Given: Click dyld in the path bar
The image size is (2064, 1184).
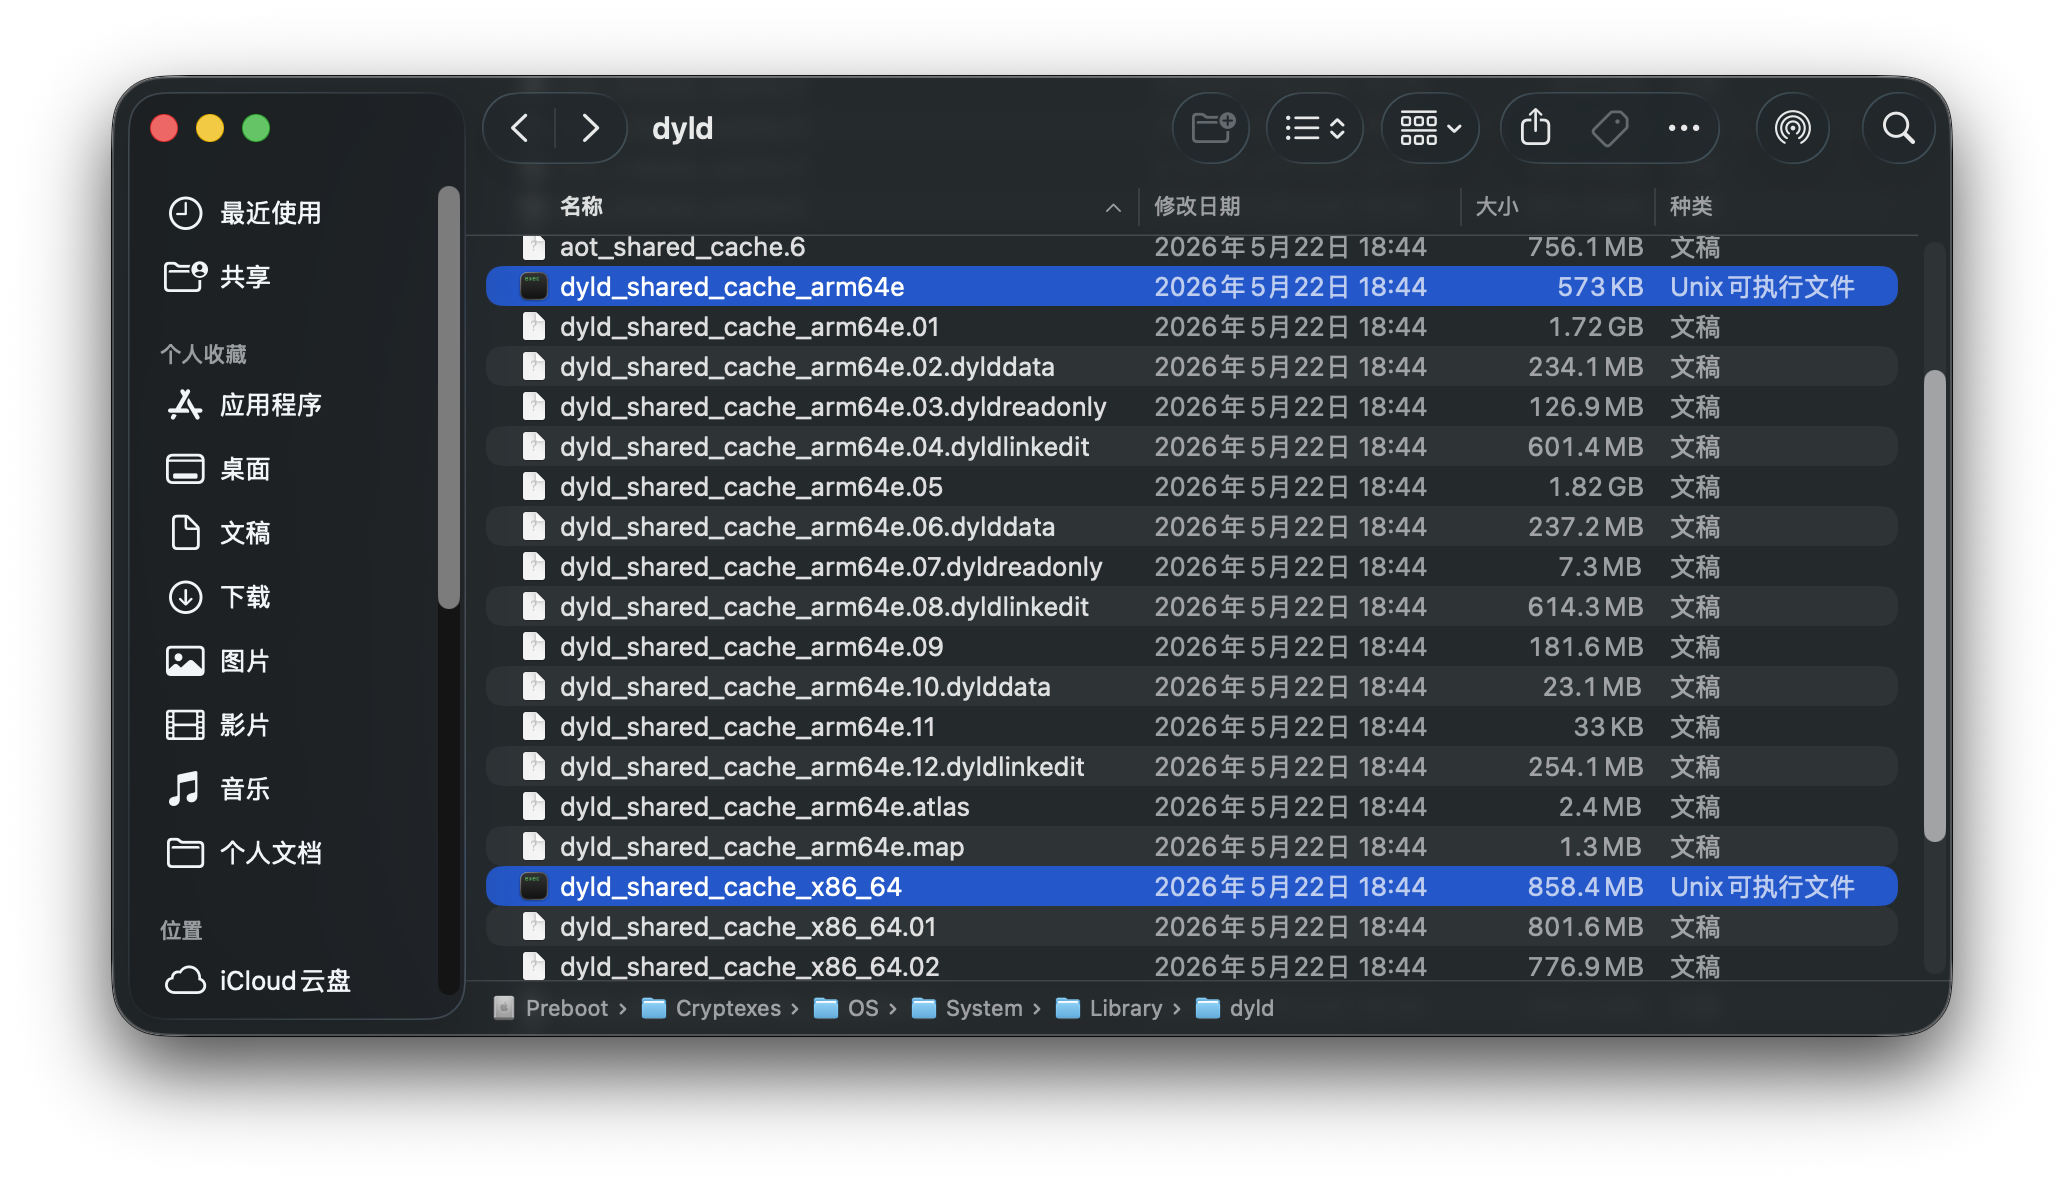Looking at the screenshot, I should [x=1235, y=1008].
